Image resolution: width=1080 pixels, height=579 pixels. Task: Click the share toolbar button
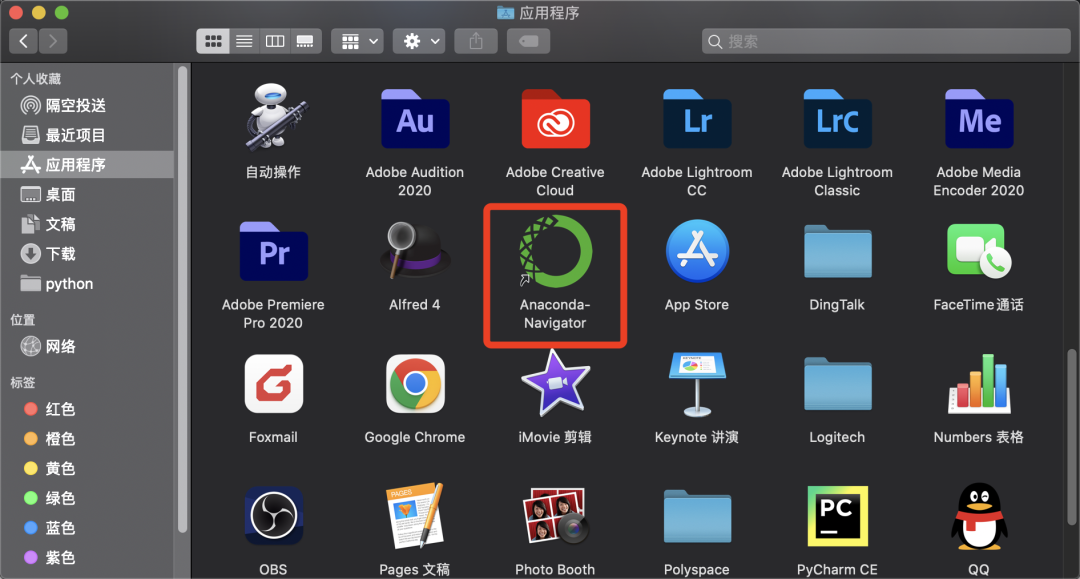click(476, 41)
